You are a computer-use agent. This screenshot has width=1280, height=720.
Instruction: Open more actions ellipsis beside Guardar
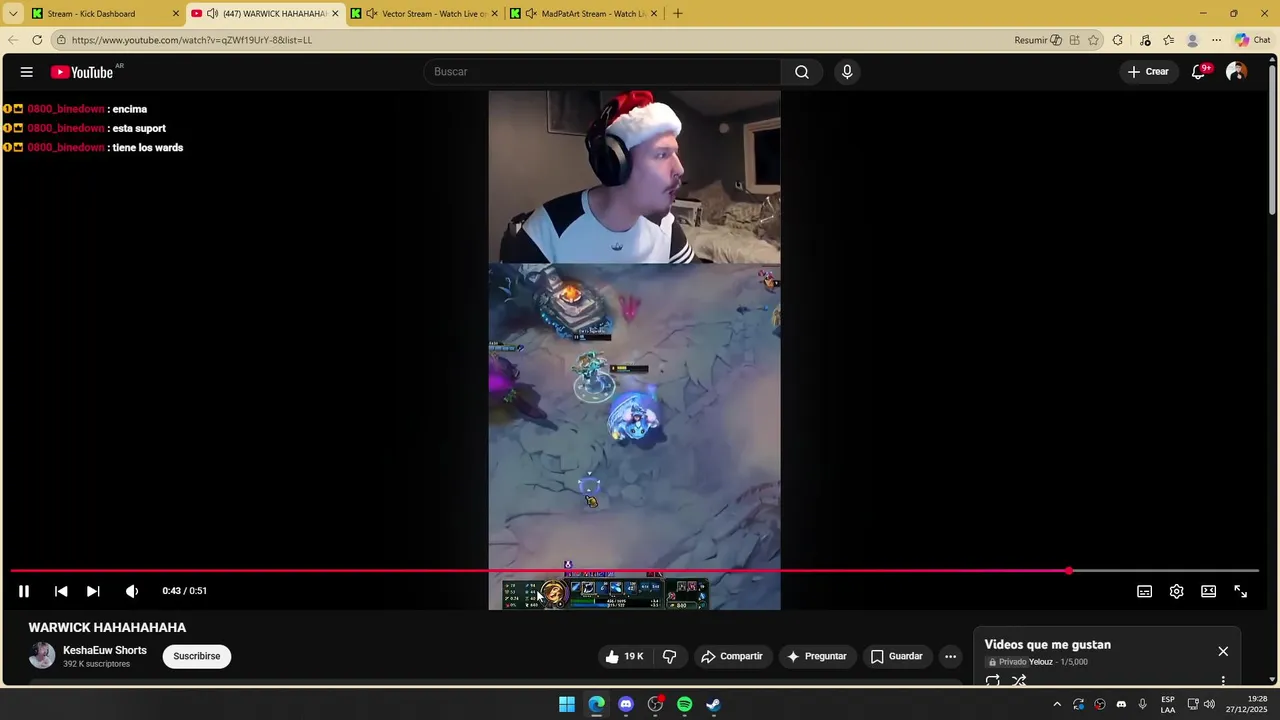[x=951, y=656]
